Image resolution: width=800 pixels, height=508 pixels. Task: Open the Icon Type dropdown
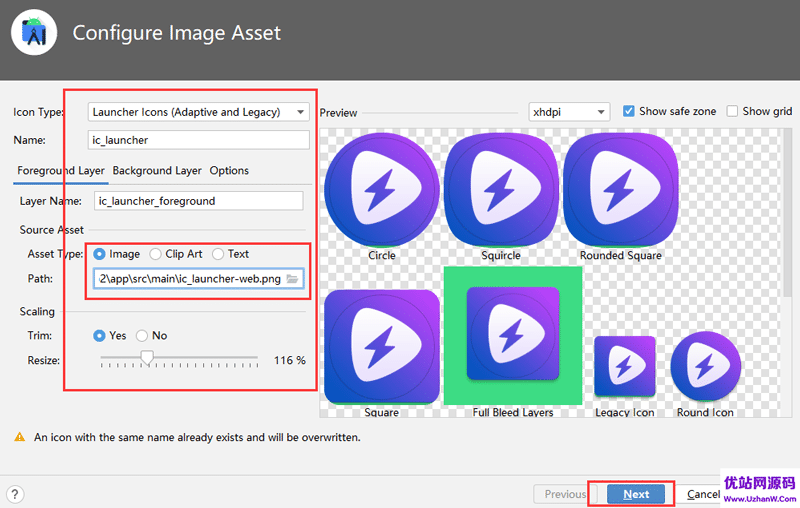tap(198, 112)
